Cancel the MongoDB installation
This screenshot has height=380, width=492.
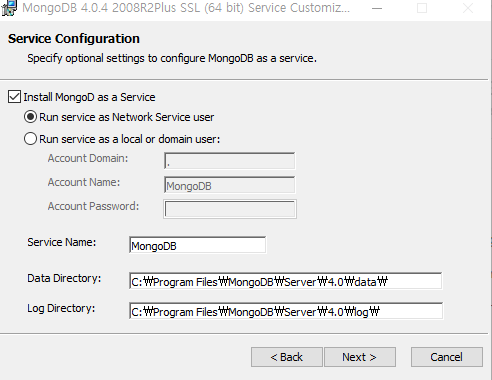pyautogui.click(x=447, y=357)
